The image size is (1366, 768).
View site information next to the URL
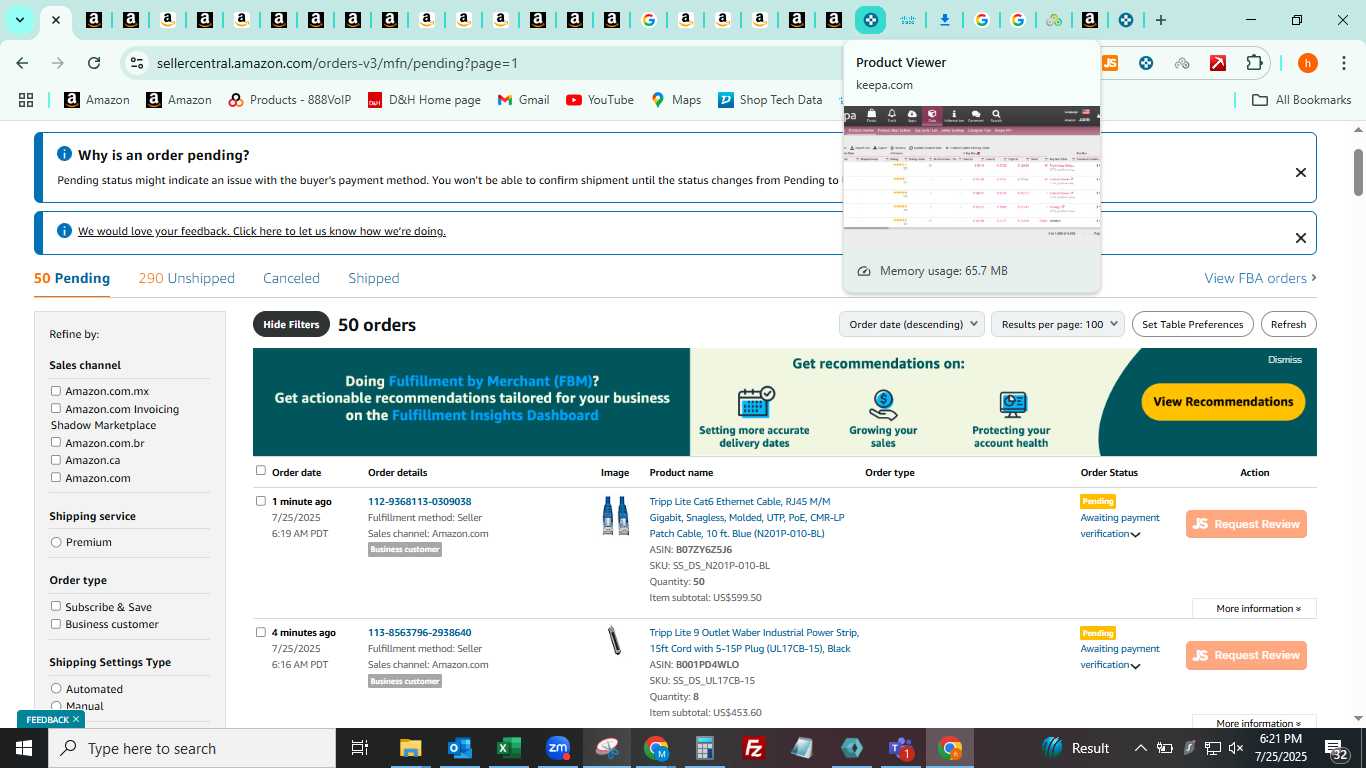pyautogui.click(x=137, y=63)
